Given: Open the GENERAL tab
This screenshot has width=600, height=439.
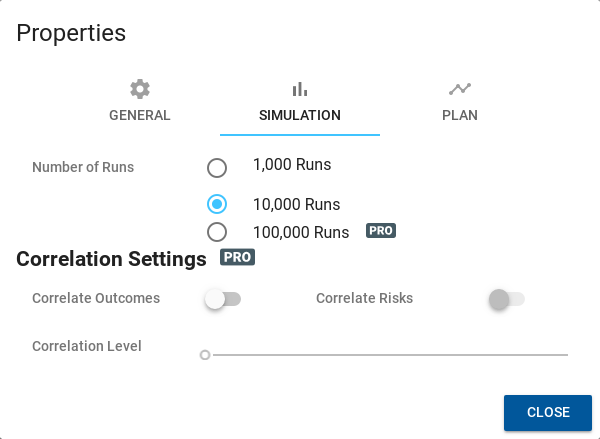Looking at the screenshot, I should 140,103.
